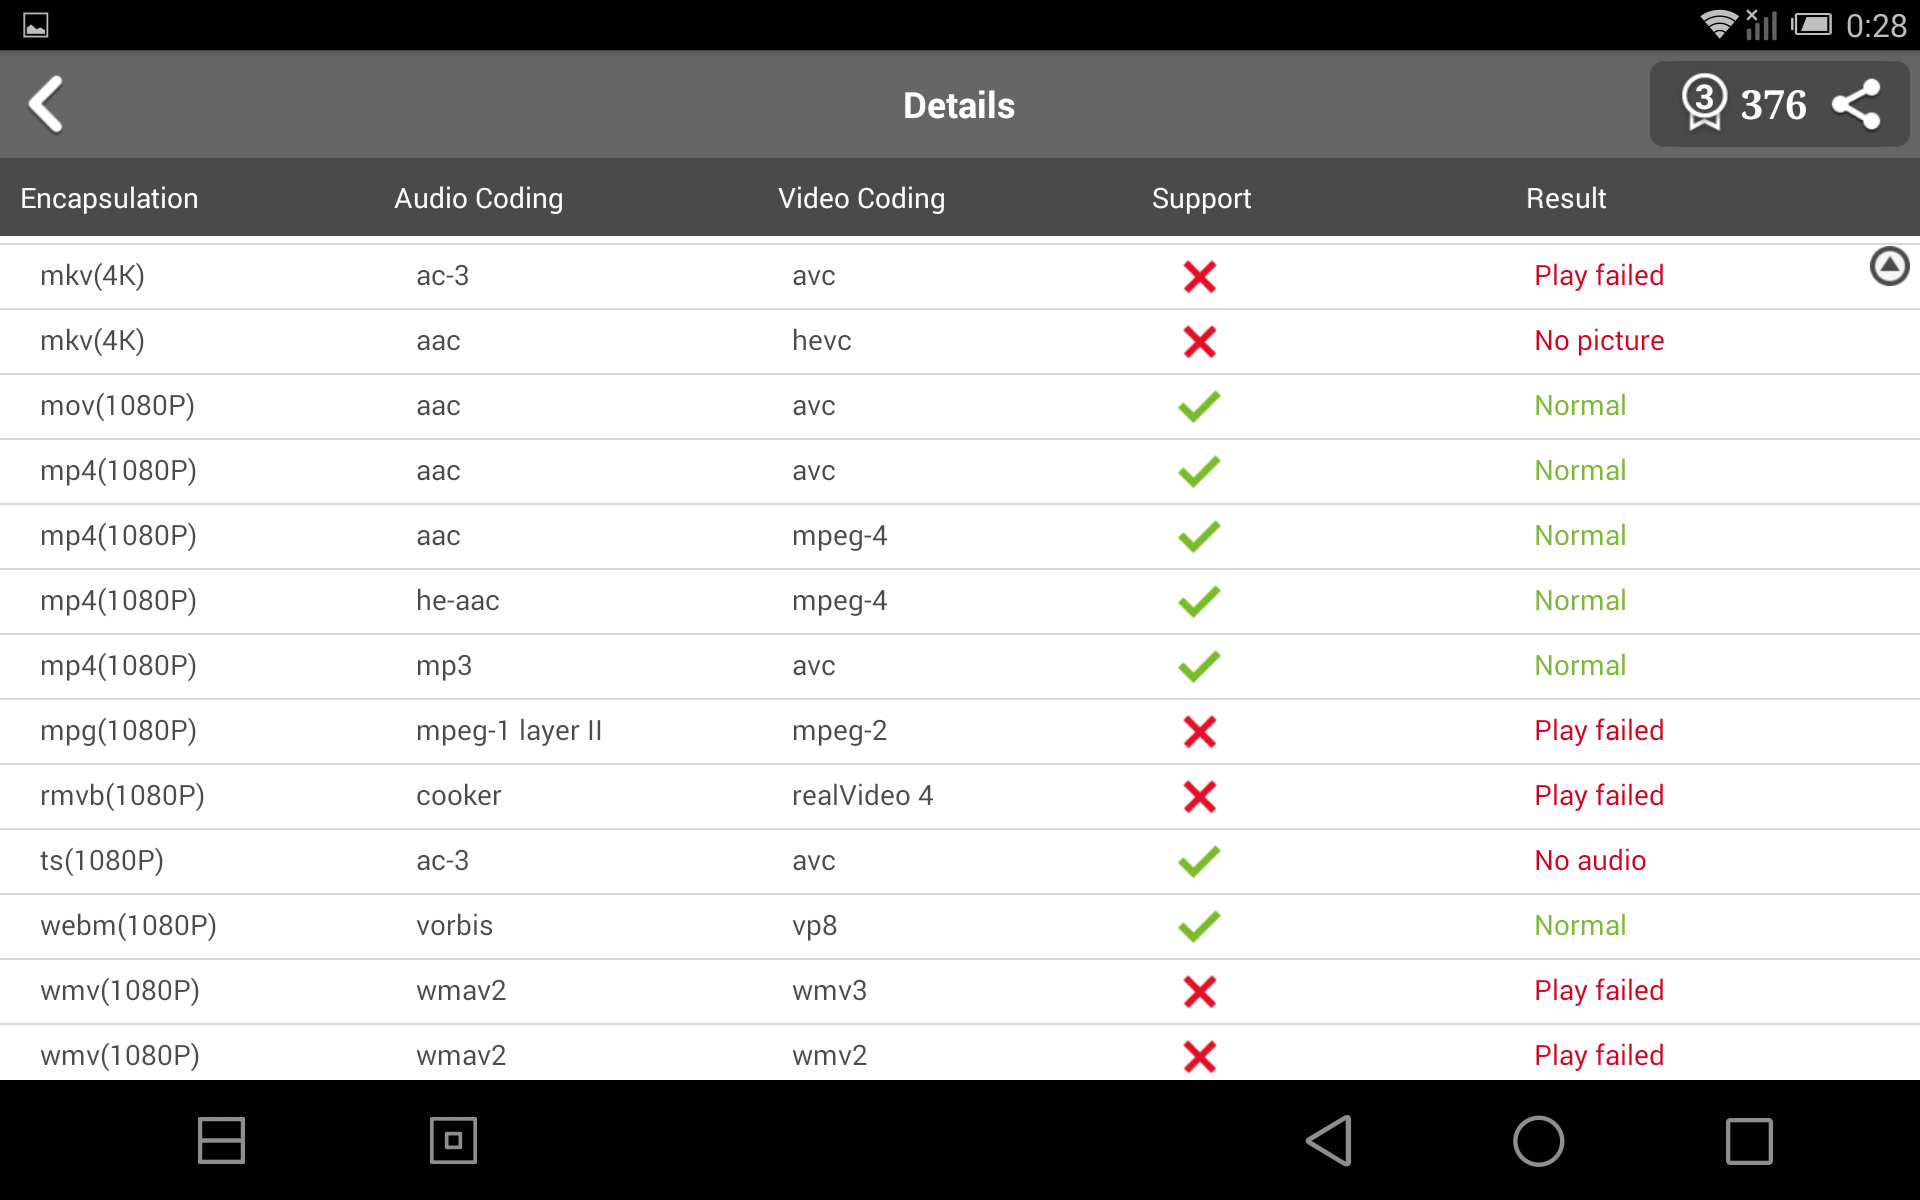This screenshot has width=1920, height=1200.
Task: Tap the split-screen icon in navigation bar
Action: pyautogui.click(x=221, y=1140)
